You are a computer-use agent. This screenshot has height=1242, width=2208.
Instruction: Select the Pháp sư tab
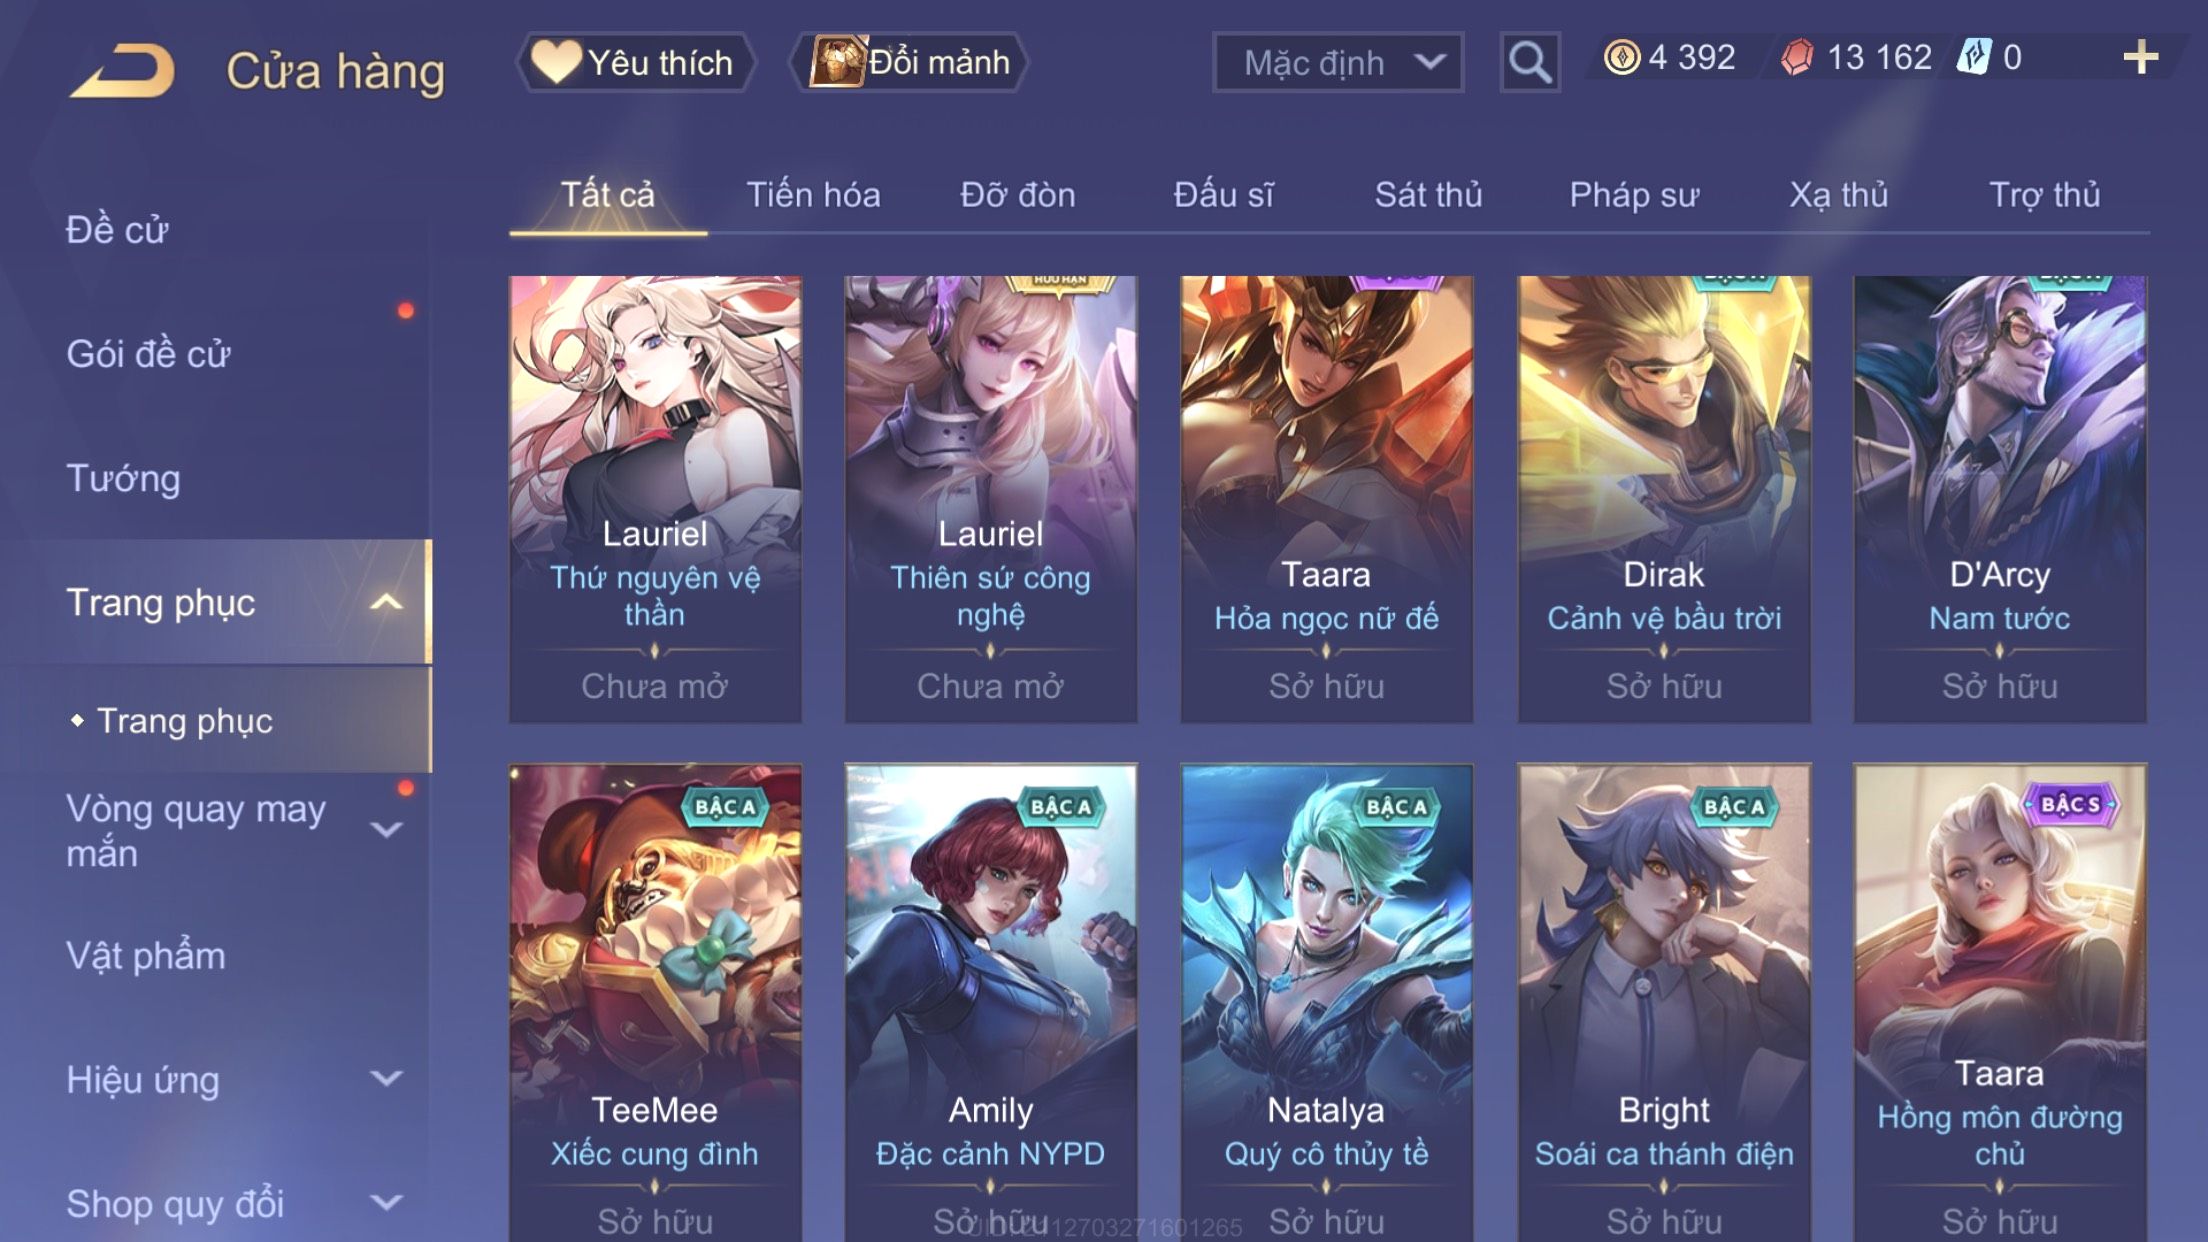pyautogui.click(x=1634, y=194)
